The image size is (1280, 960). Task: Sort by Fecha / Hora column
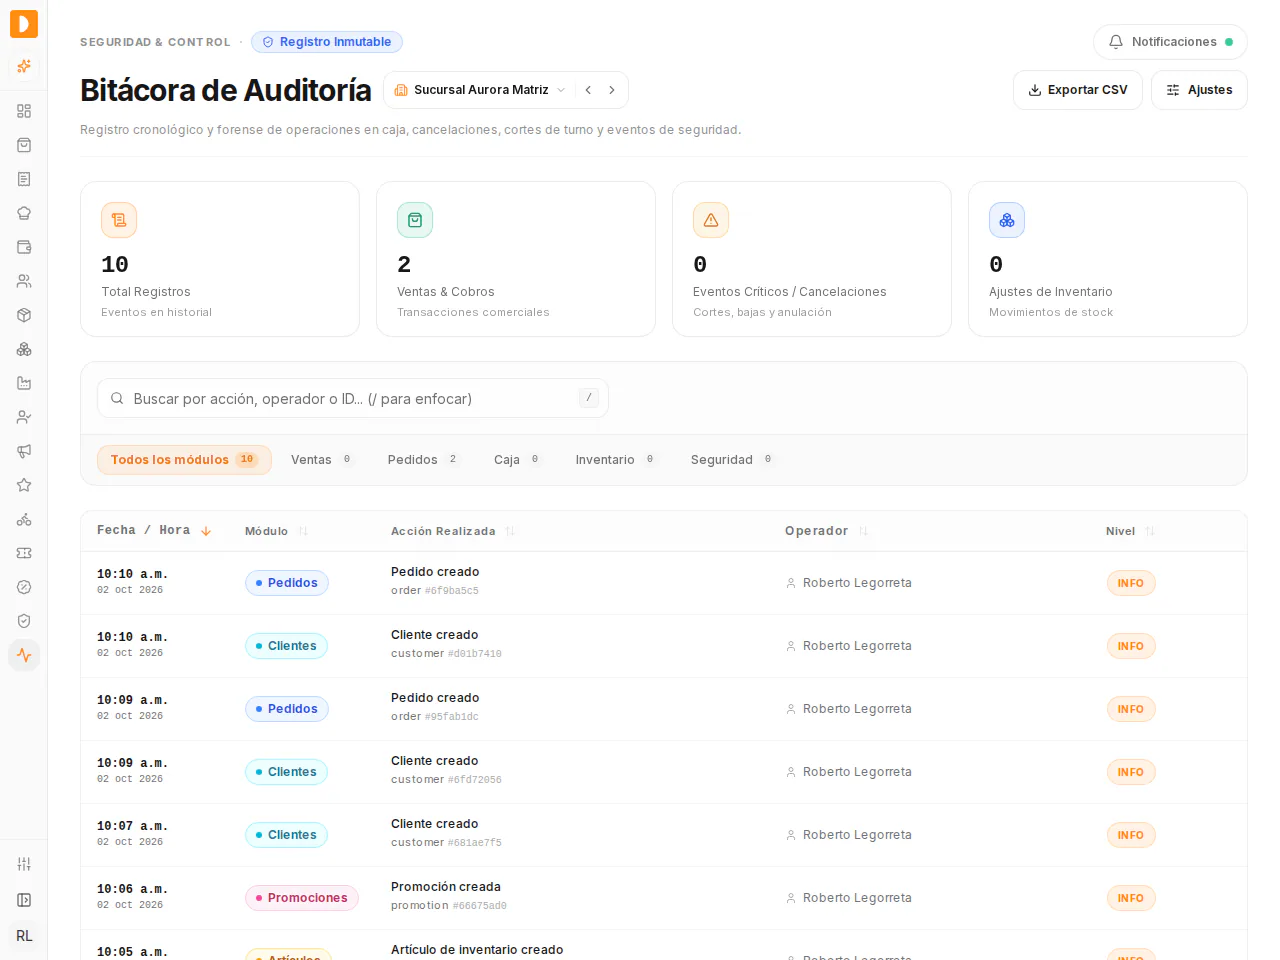coord(154,531)
